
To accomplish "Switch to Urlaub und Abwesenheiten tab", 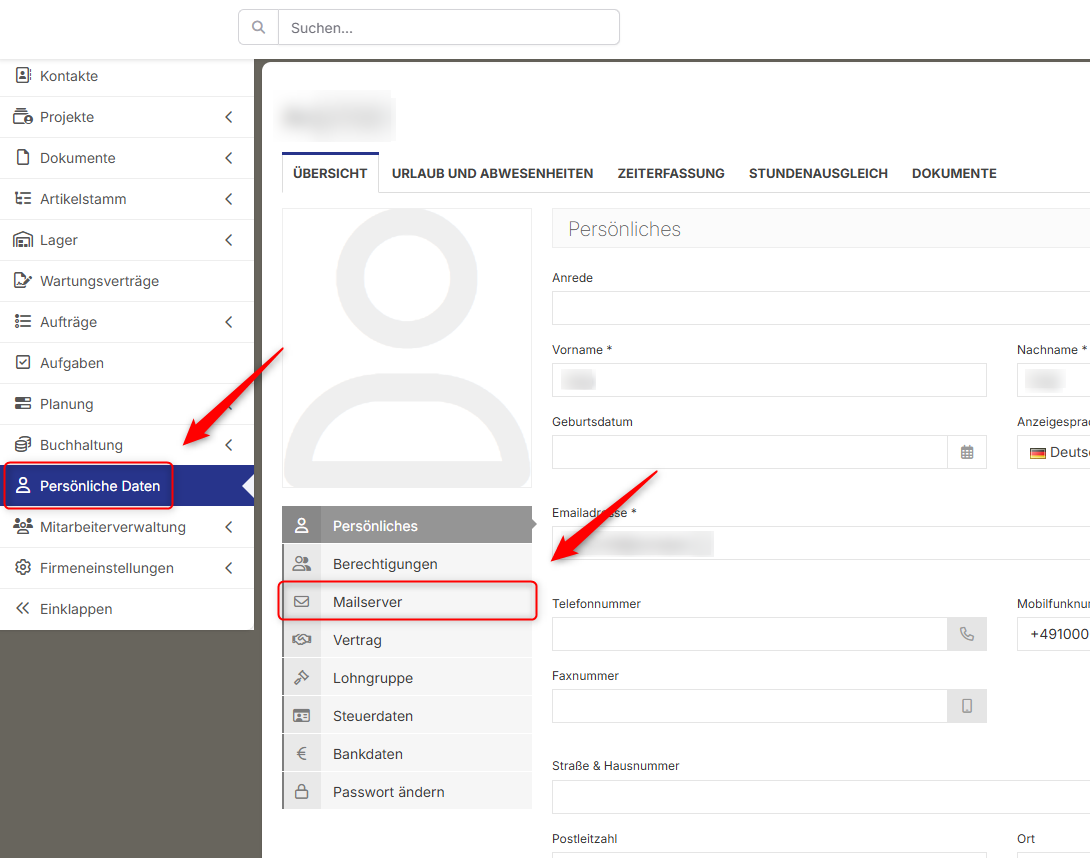I will [492, 173].
